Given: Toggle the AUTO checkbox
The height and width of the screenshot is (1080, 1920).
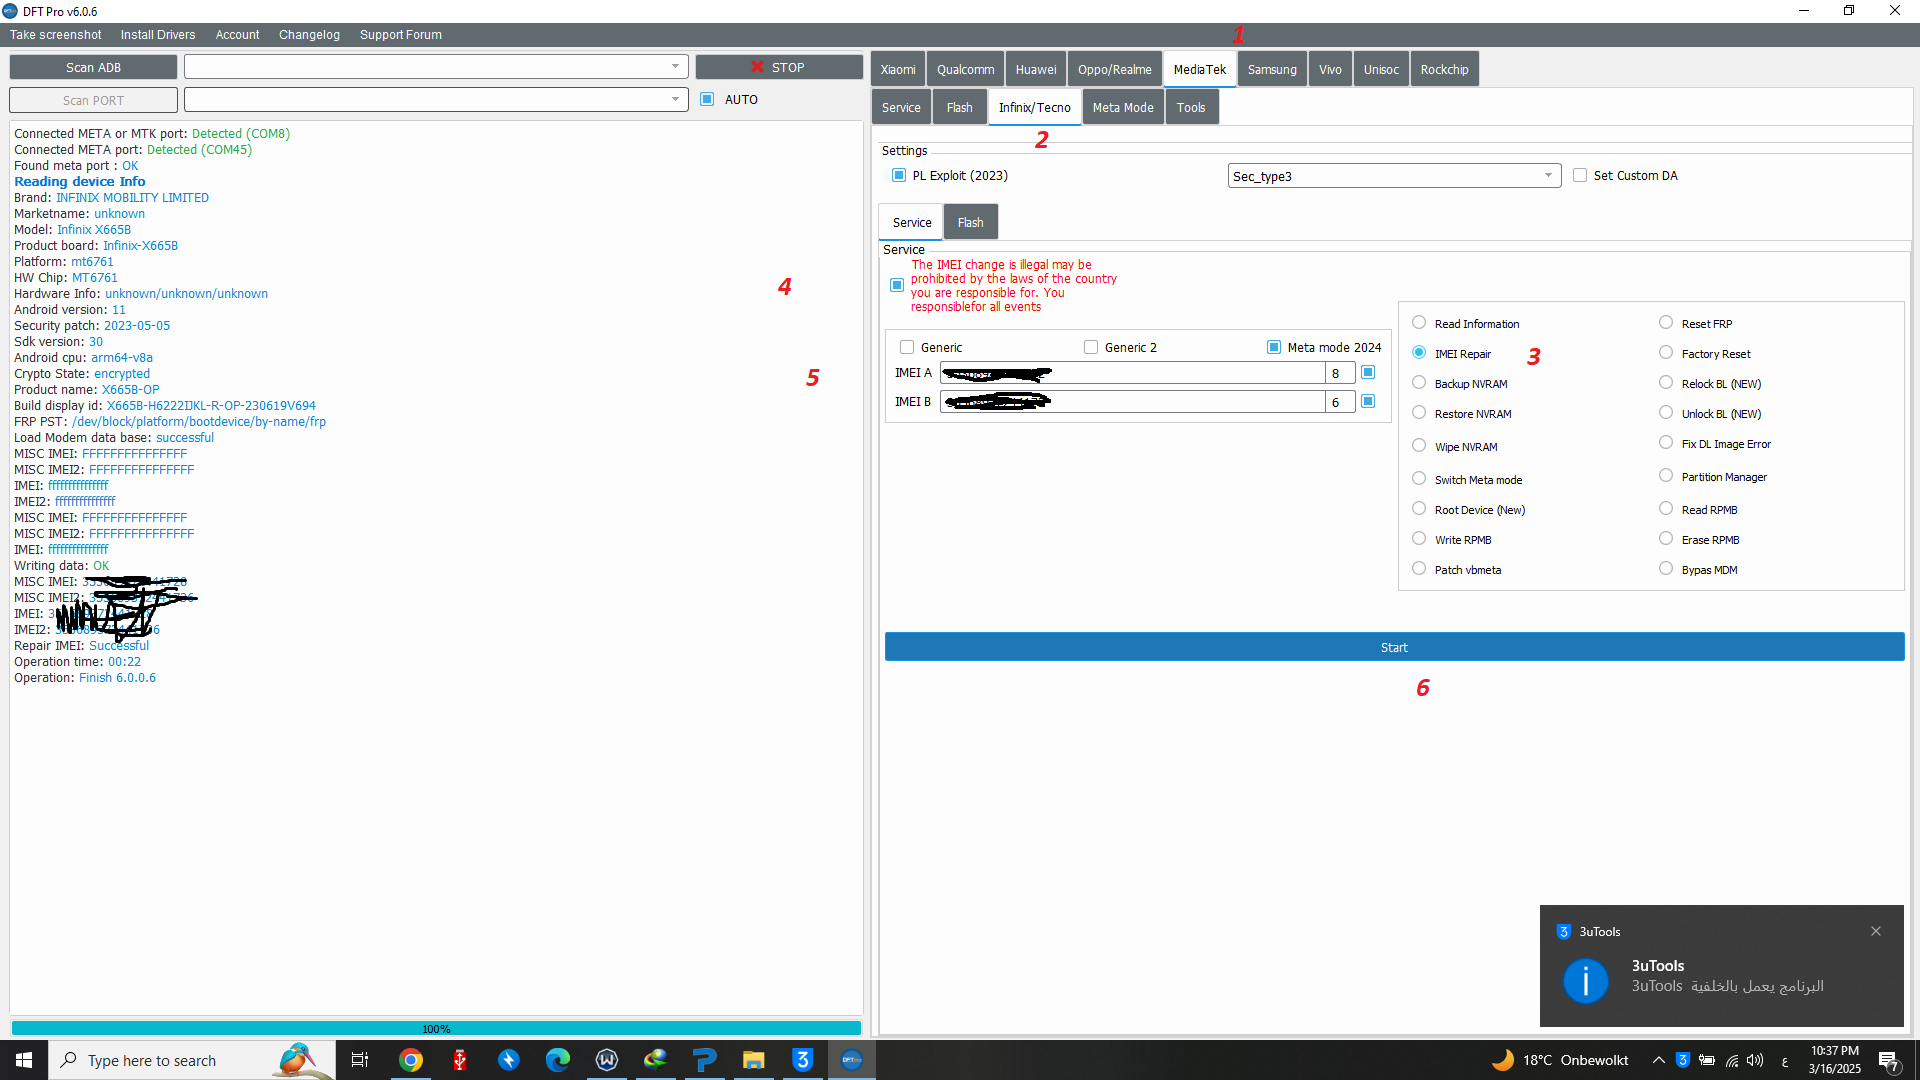Looking at the screenshot, I should tap(707, 99).
